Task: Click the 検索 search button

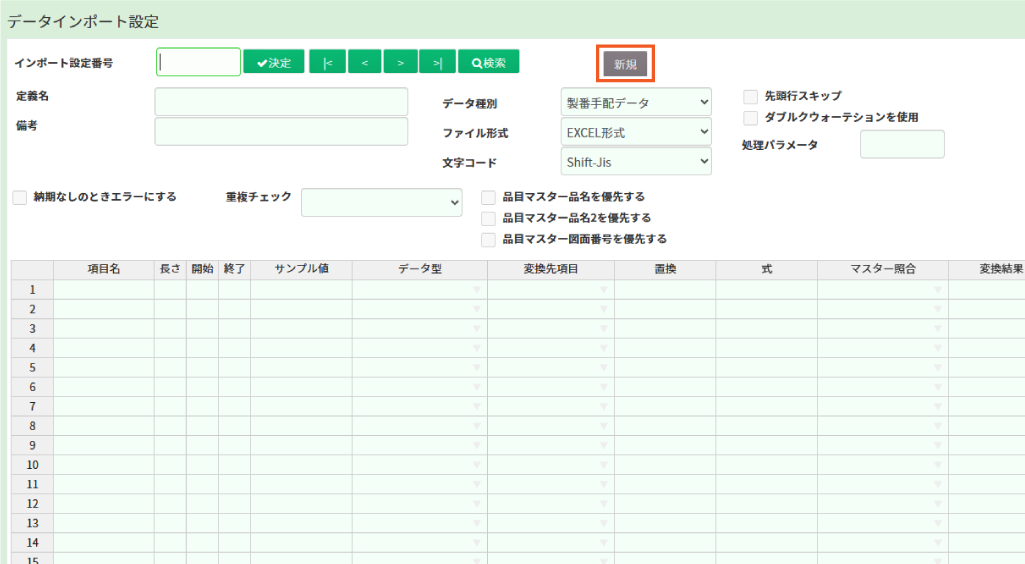Action: [x=488, y=63]
